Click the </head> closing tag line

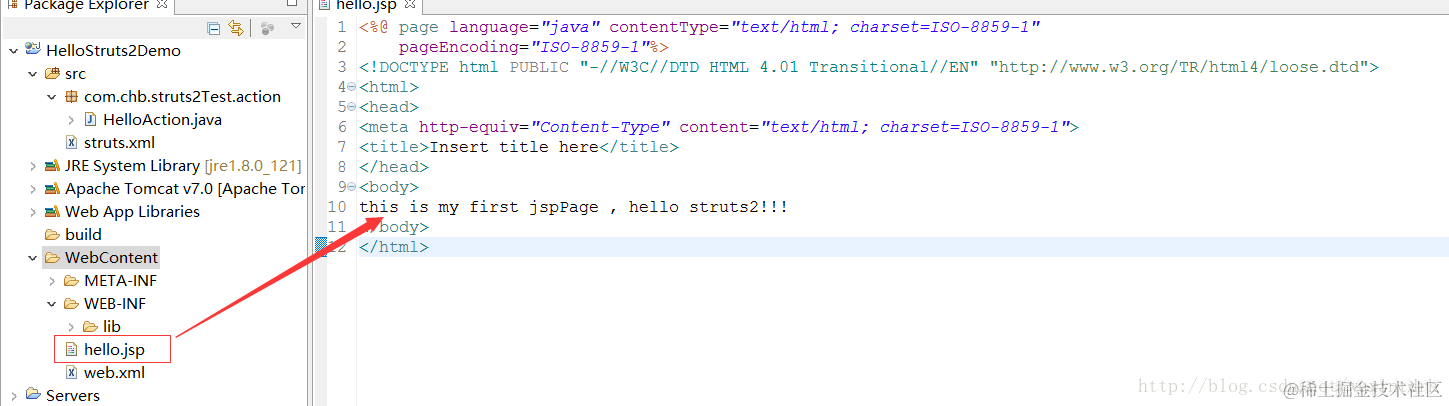394,167
